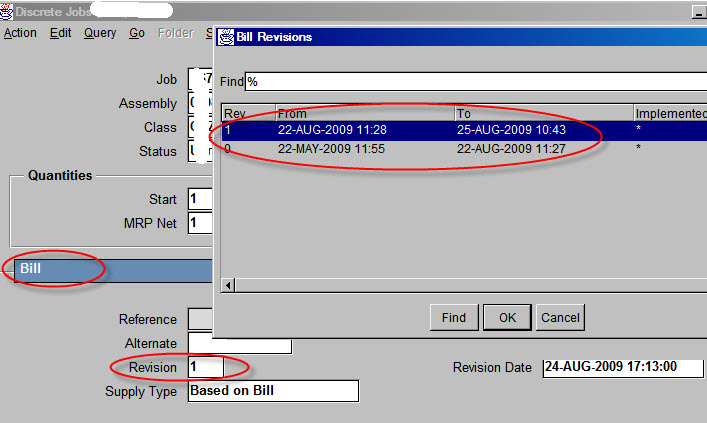Click the Revision field showing 1
The height and width of the screenshot is (423, 707).
coord(206,367)
